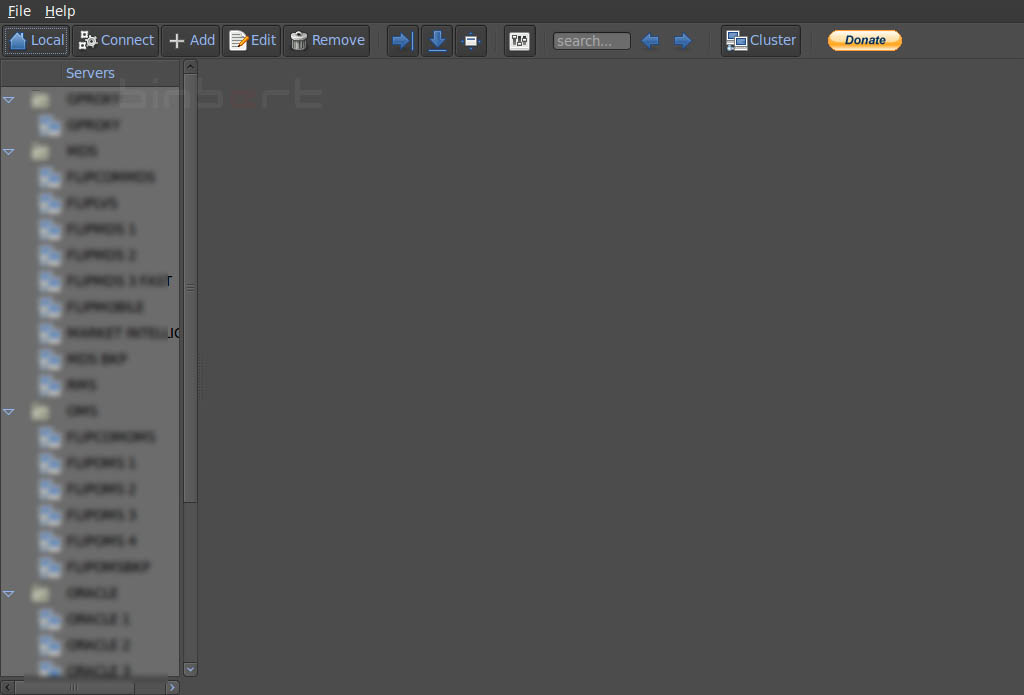Click the Donate button
The height and width of the screenshot is (695, 1024).
pyautogui.click(x=865, y=40)
